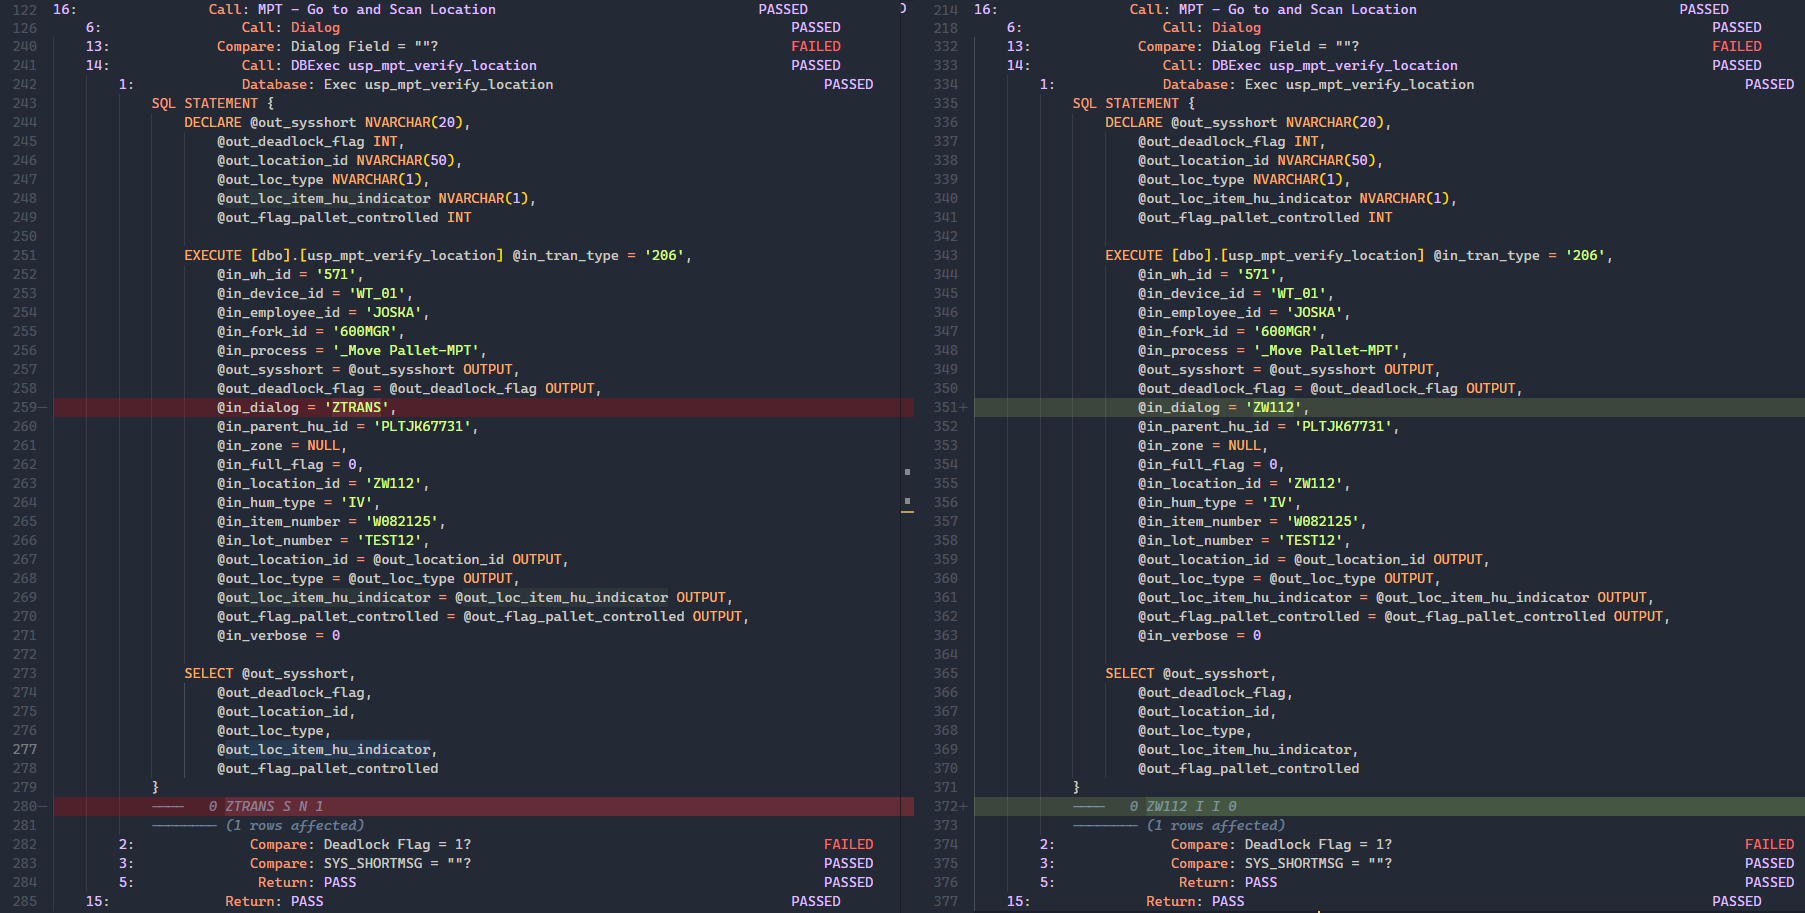The width and height of the screenshot is (1805, 913).
Task: Click '@out_loc_type NVARCHAR(1)' on line 247
Action: coord(319,179)
